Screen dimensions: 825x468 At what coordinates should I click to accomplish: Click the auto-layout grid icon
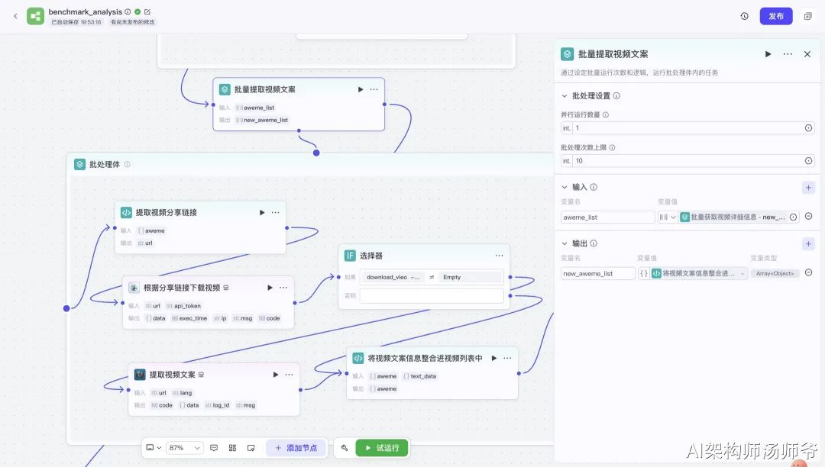click(x=232, y=448)
